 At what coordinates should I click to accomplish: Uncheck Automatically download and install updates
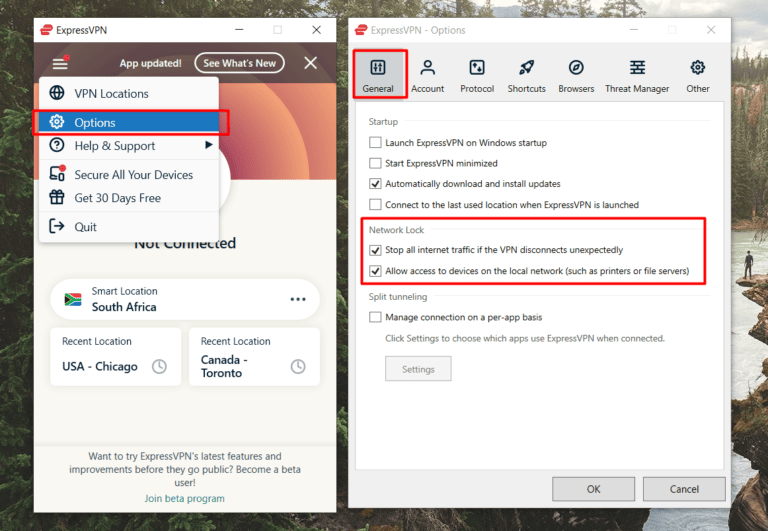tap(375, 184)
